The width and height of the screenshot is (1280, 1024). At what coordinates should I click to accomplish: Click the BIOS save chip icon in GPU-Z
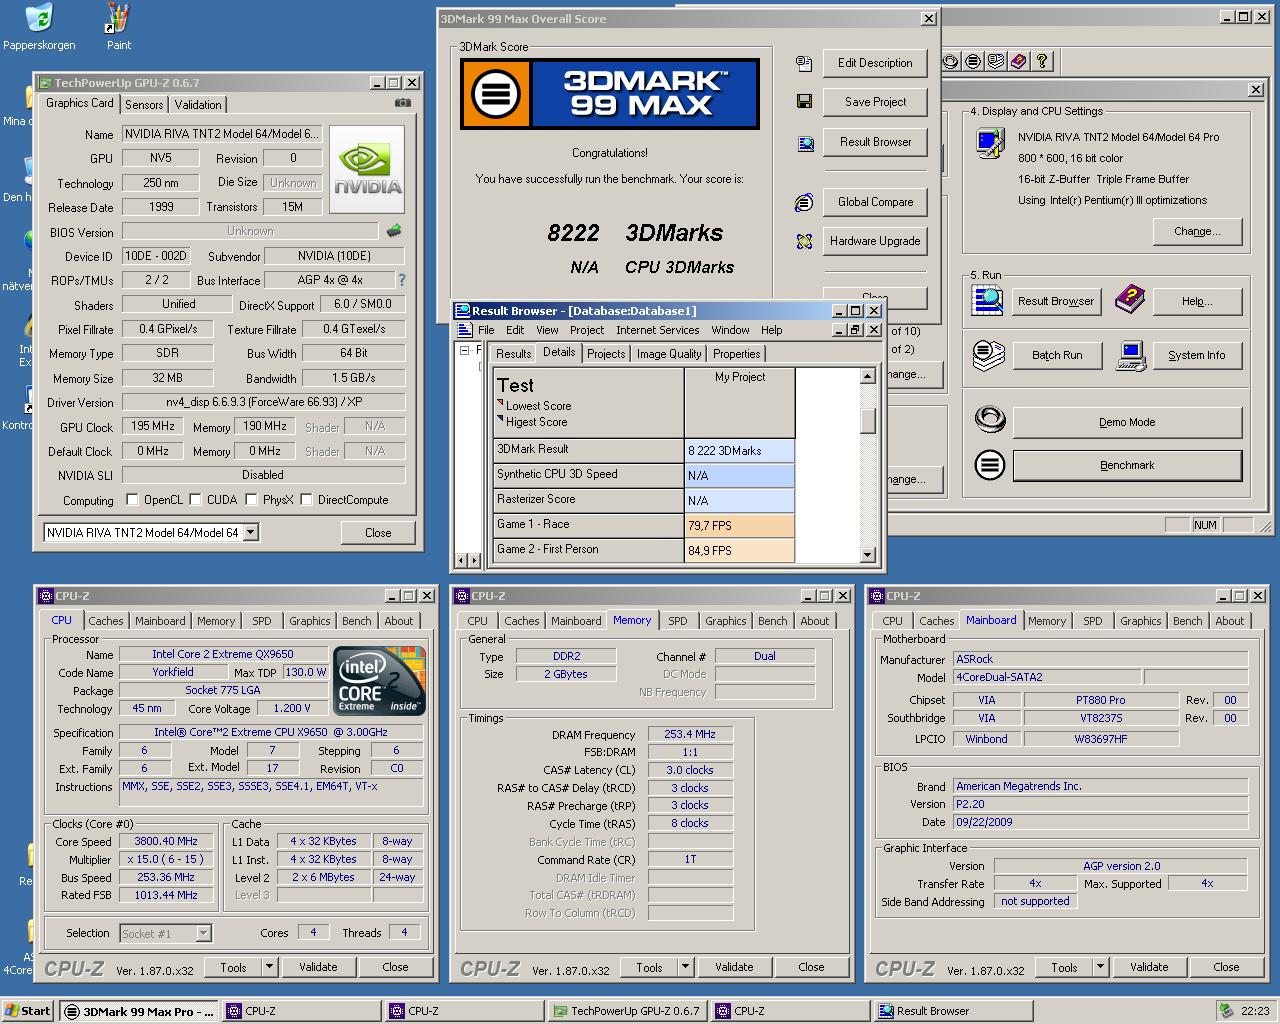[394, 231]
